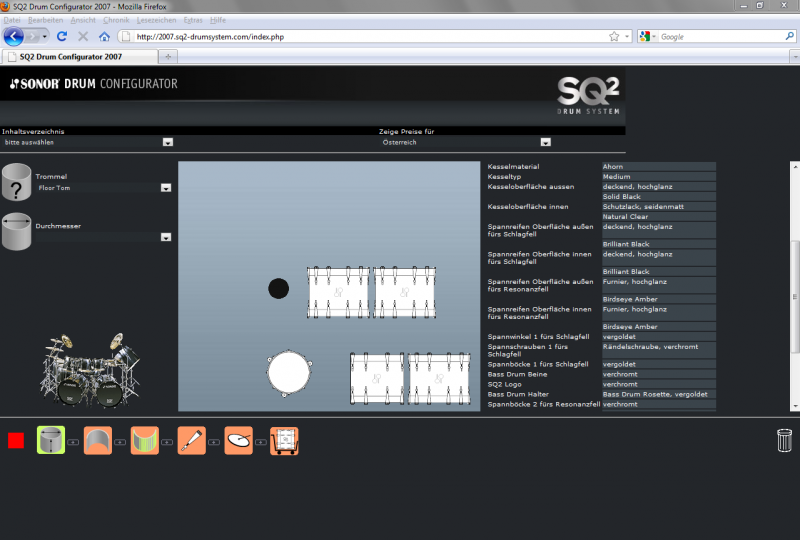Viewport: 800px width, 540px height.
Task: Reload the page with the refresh icon
Action: [x=62, y=36]
